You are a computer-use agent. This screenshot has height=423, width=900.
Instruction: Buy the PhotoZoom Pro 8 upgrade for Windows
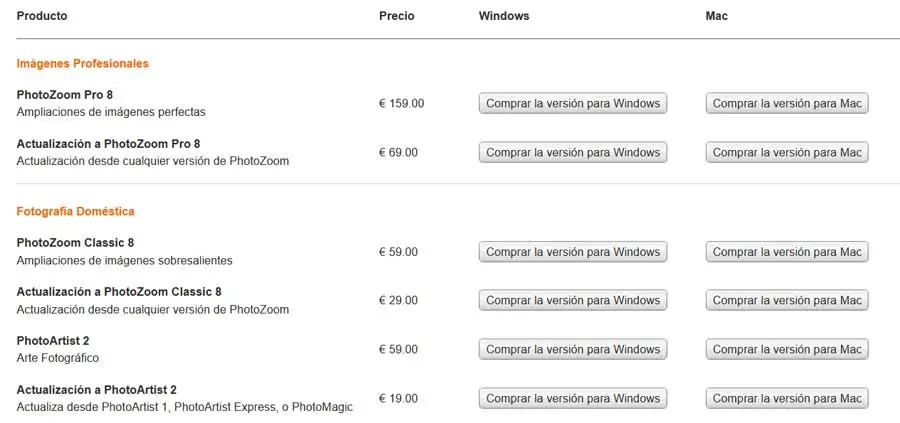click(573, 152)
